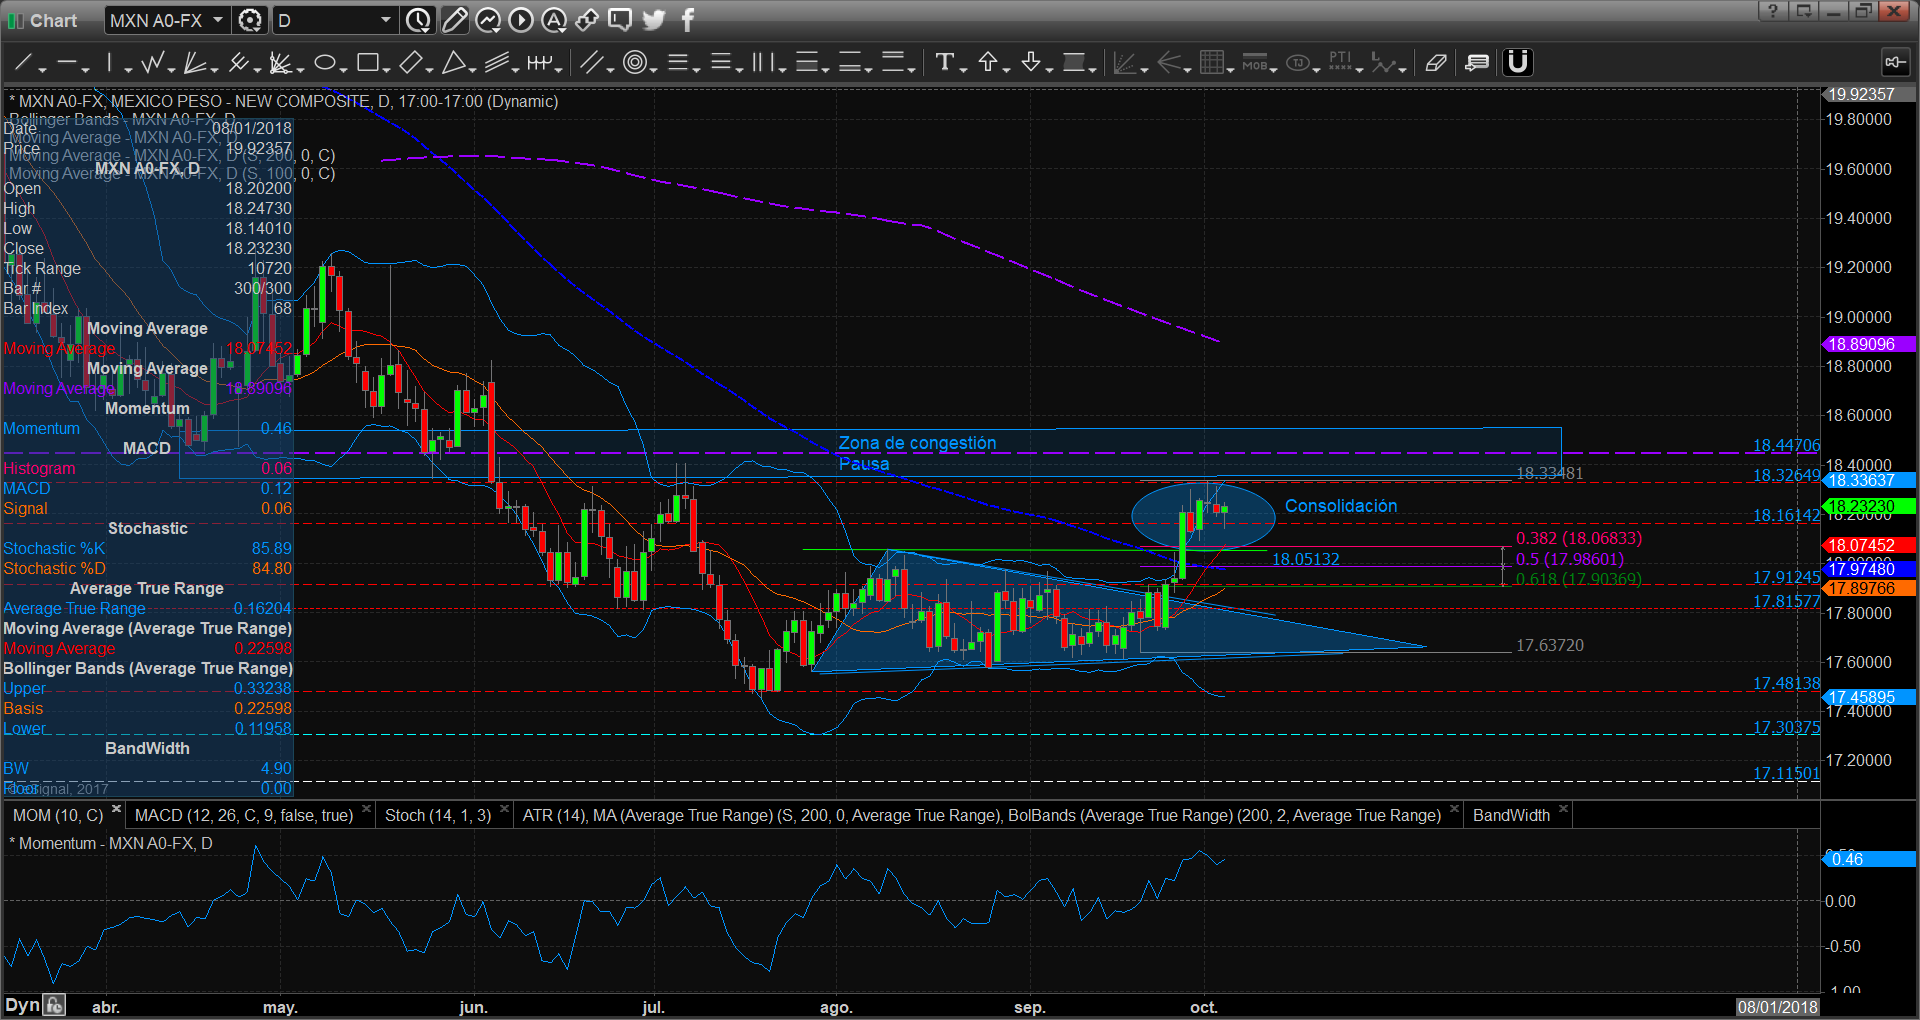Screen dimensions: 1920x1020
Task: Click the 0.382 (18.06833) Fibonacci label
Action: (x=1579, y=538)
